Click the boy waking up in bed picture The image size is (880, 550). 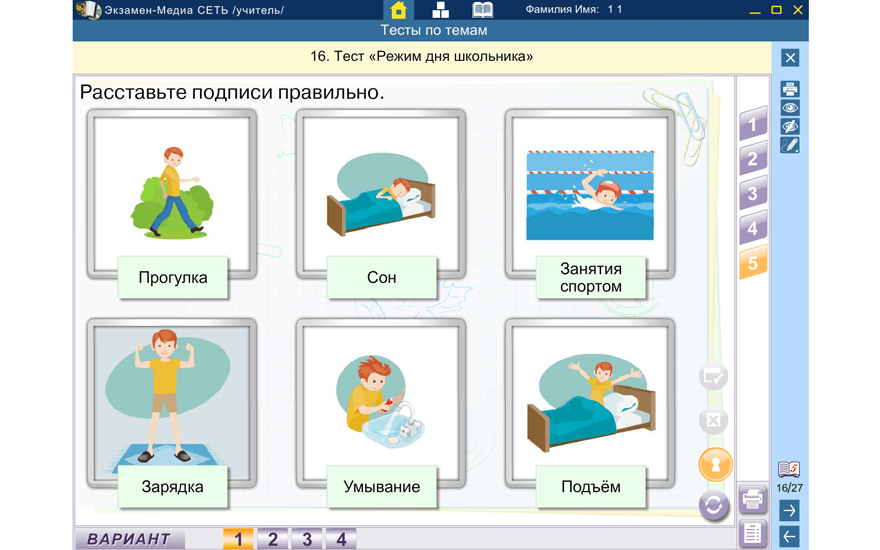click(x=591, y=402)
